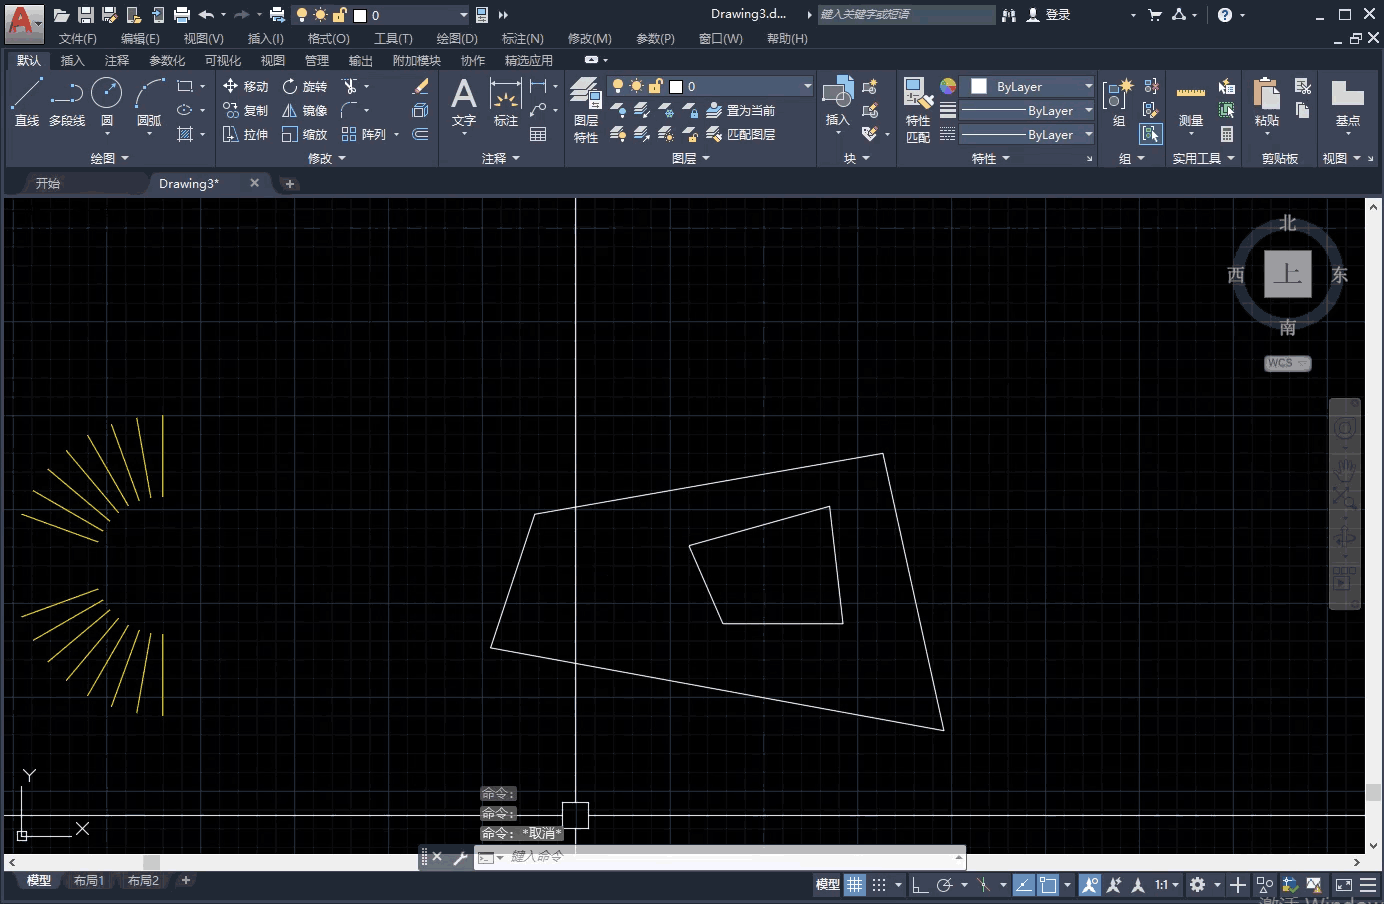
Task: Expand the Utilities (实用工具) panel
Action: click(1204, 158)
